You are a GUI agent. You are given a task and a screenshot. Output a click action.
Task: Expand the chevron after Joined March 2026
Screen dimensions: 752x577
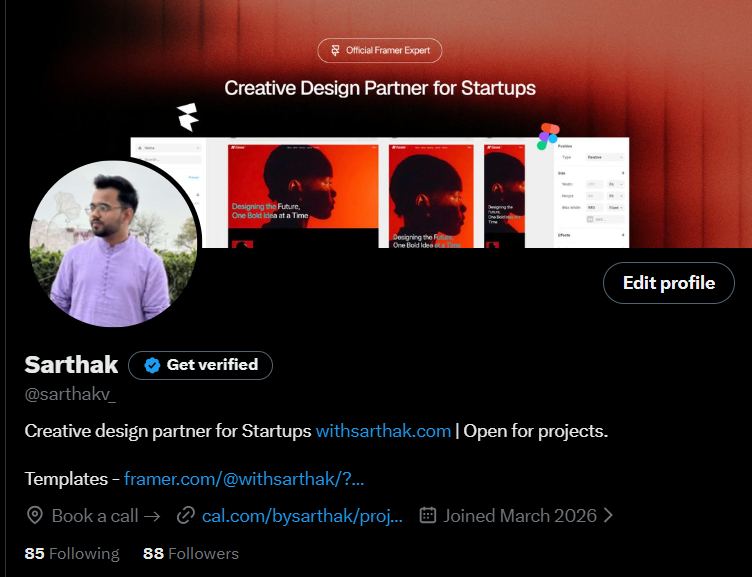608,516
